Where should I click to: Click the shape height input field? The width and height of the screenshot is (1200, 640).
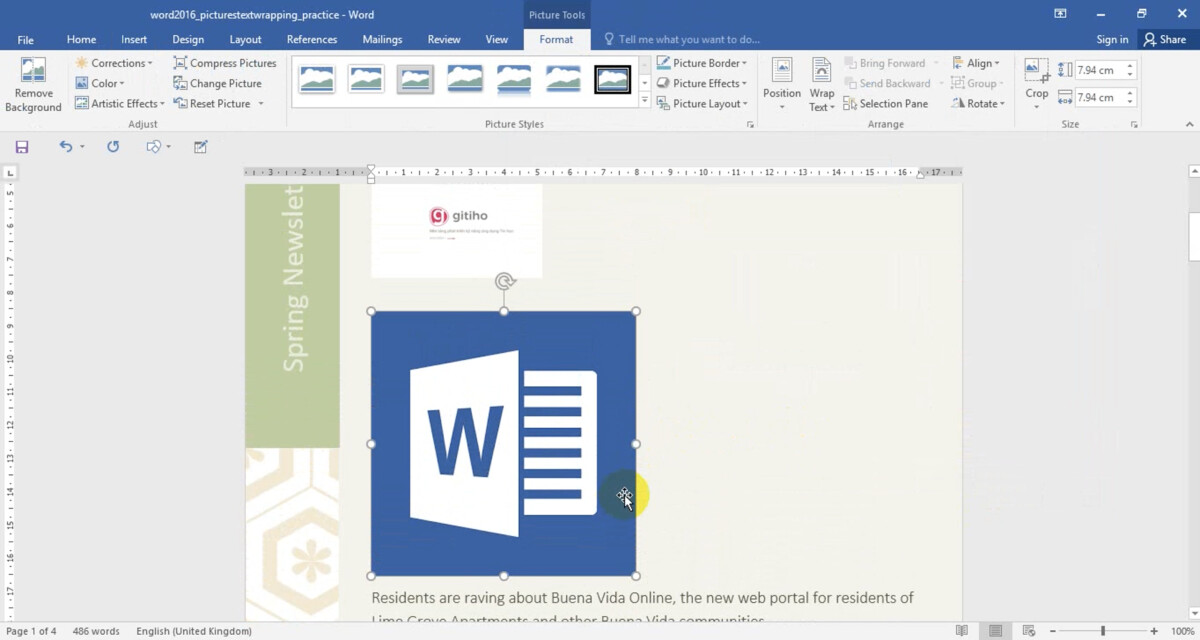(x=1099, y=71)
